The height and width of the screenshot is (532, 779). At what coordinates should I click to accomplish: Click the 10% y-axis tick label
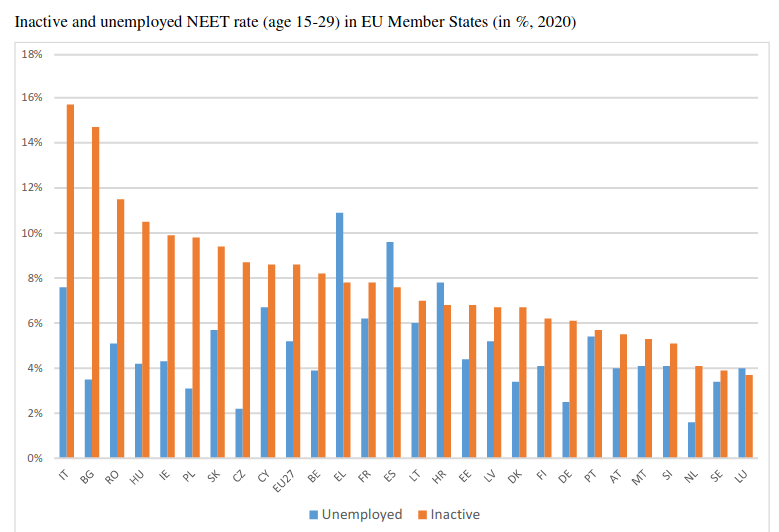(x=32, y=233)
